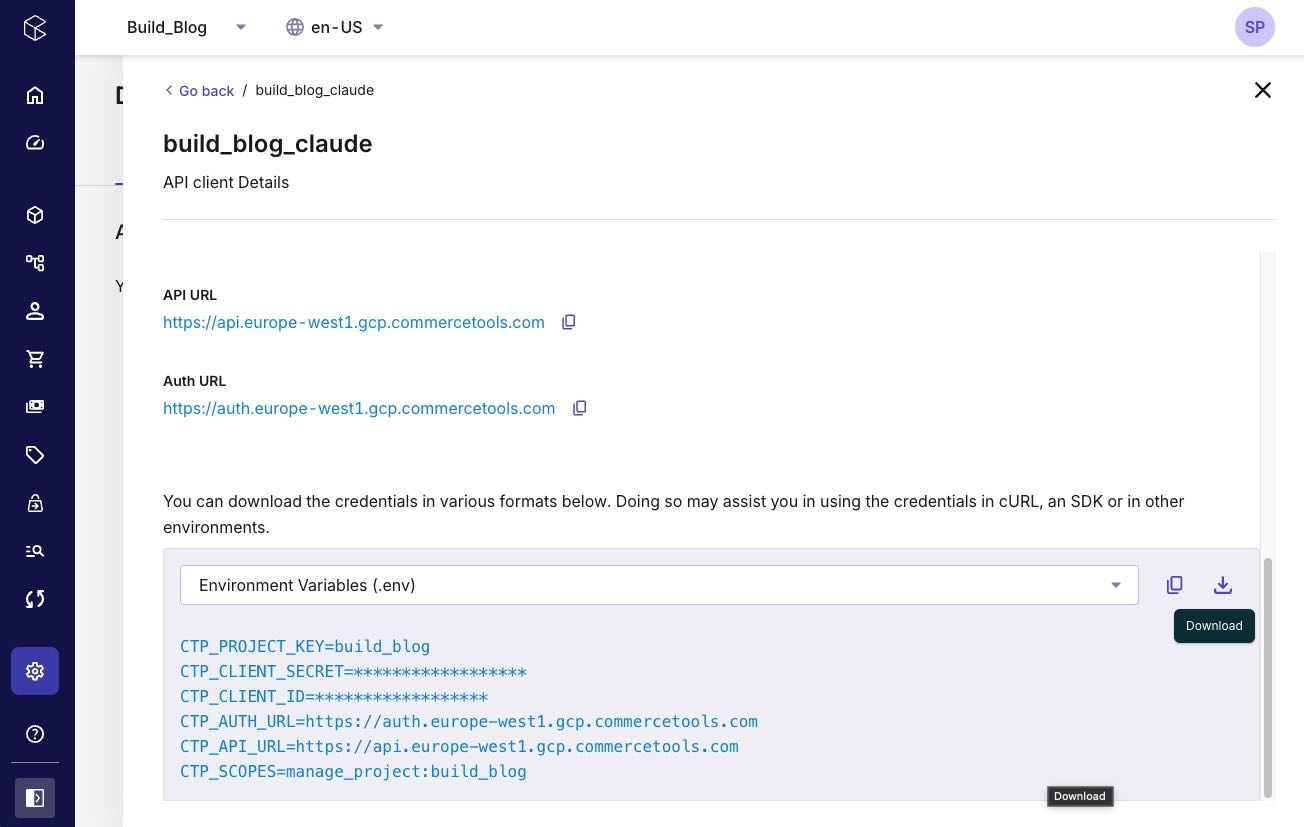
Task: Click the API URL label
Action: point(190,295)
